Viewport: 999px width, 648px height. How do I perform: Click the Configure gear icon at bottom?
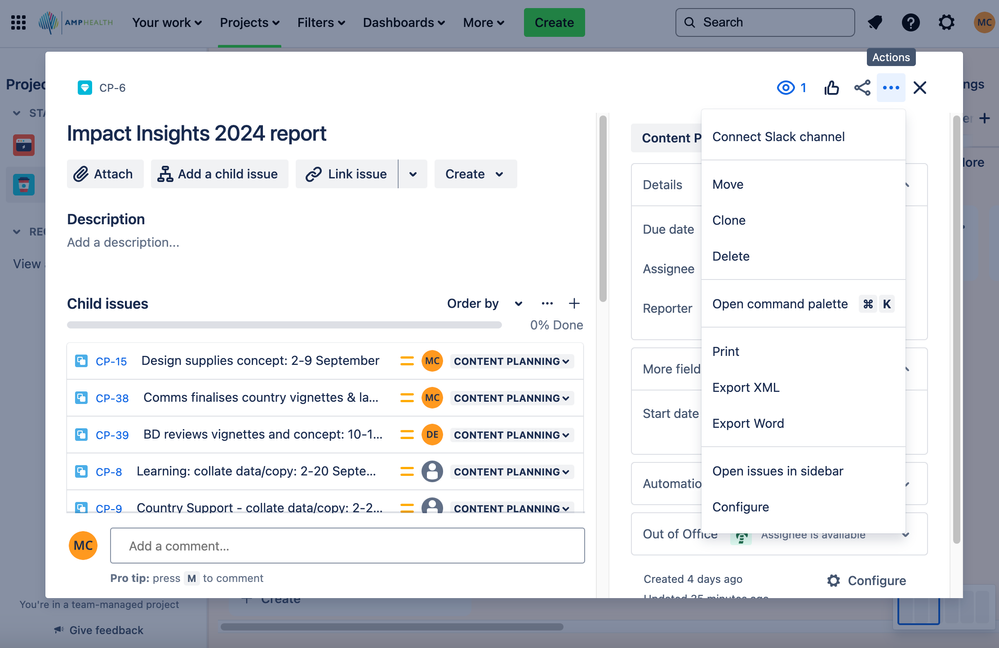pyautogui.click(x=833, y=580)
